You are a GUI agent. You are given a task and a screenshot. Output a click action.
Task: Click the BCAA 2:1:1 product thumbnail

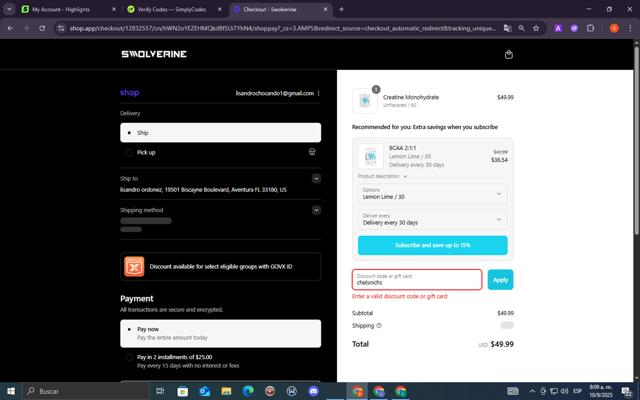[x=371, y=156]
